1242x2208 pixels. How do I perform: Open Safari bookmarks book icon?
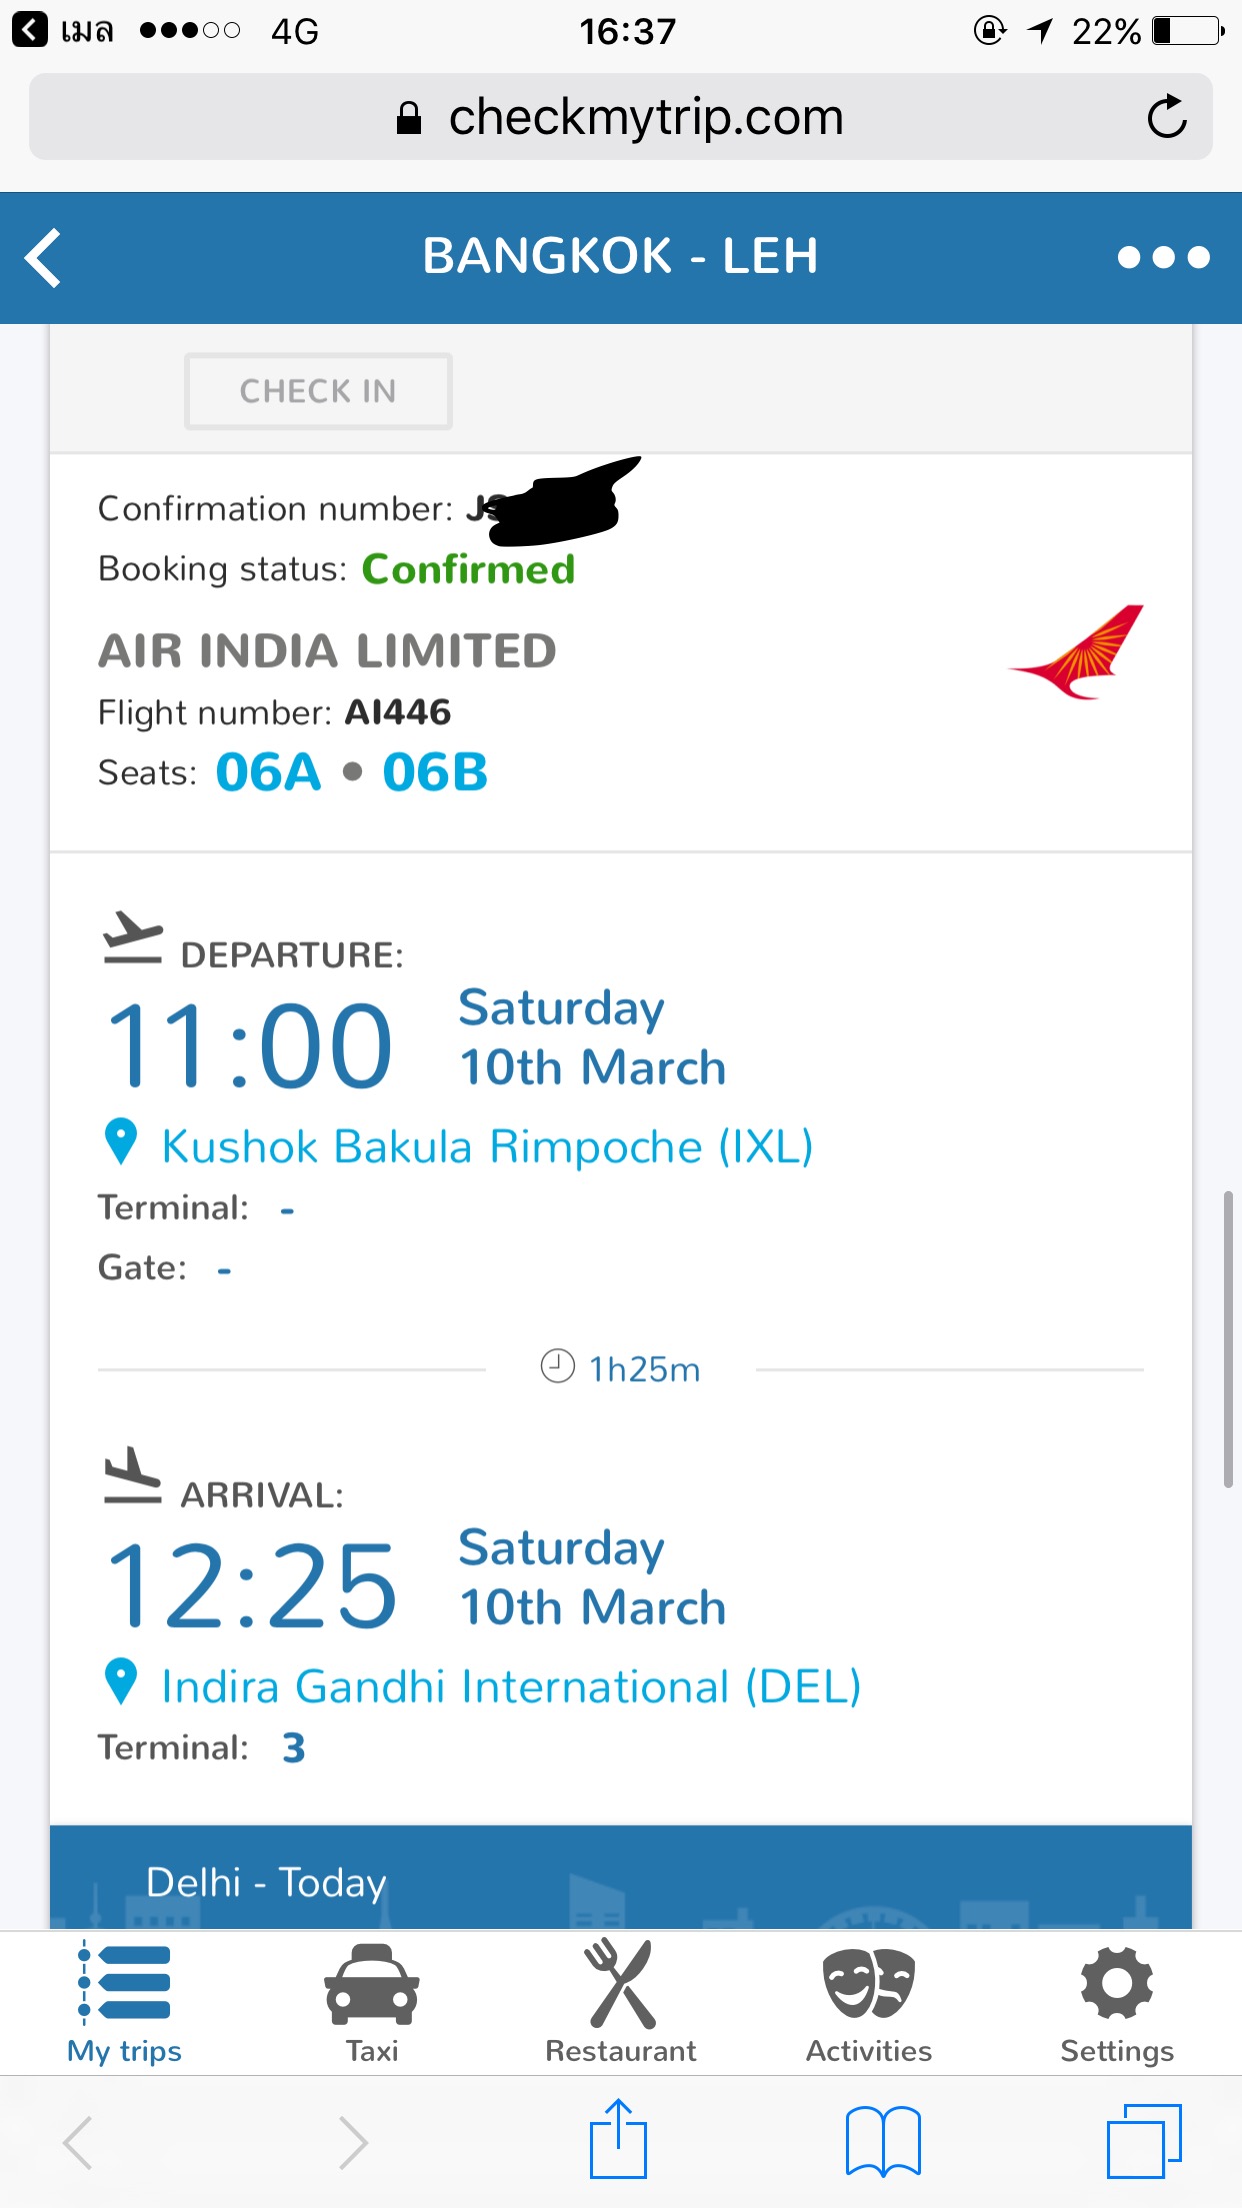[x=882, y=2141]
